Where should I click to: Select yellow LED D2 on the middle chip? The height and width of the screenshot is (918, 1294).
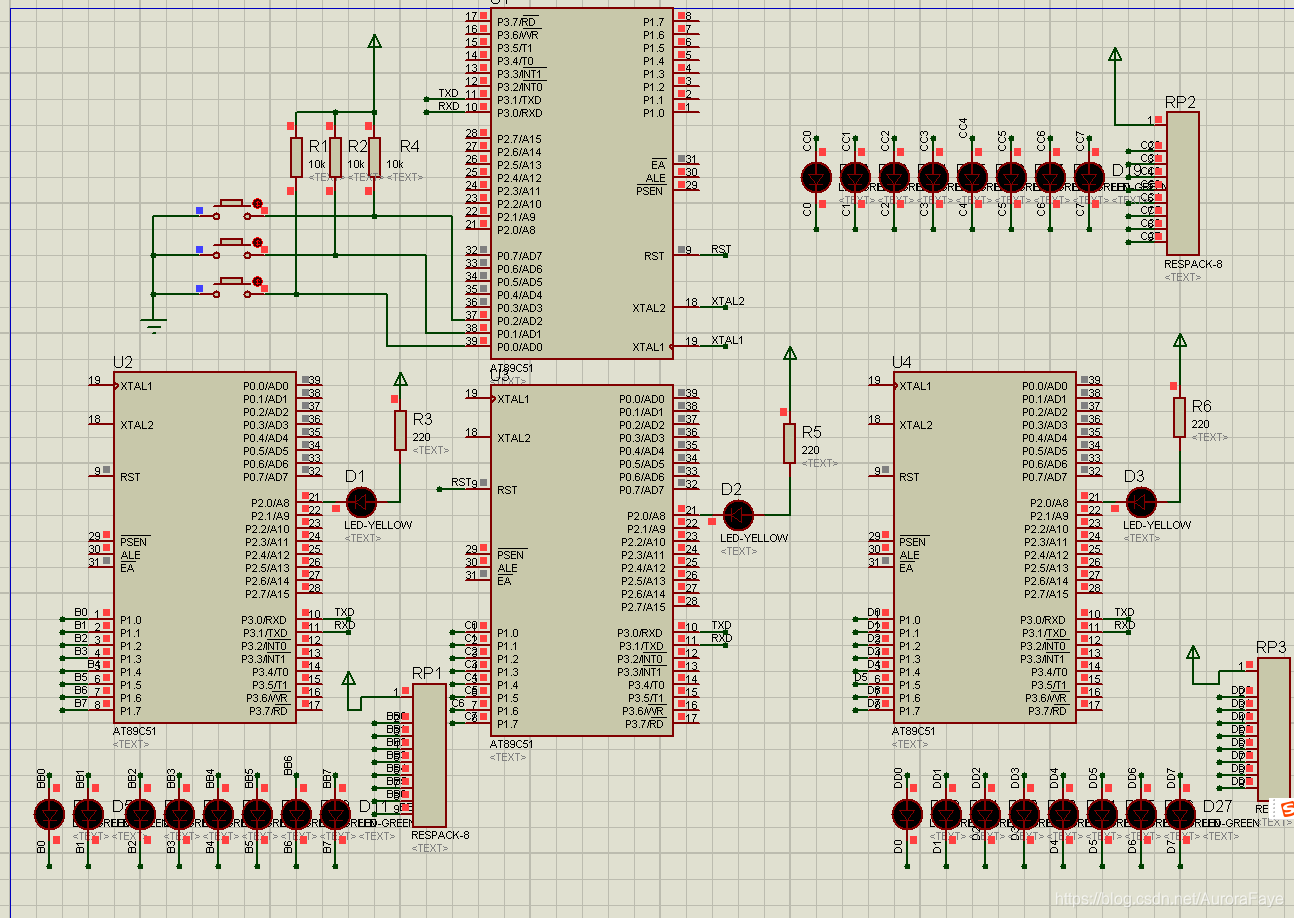tap(738, 515)
